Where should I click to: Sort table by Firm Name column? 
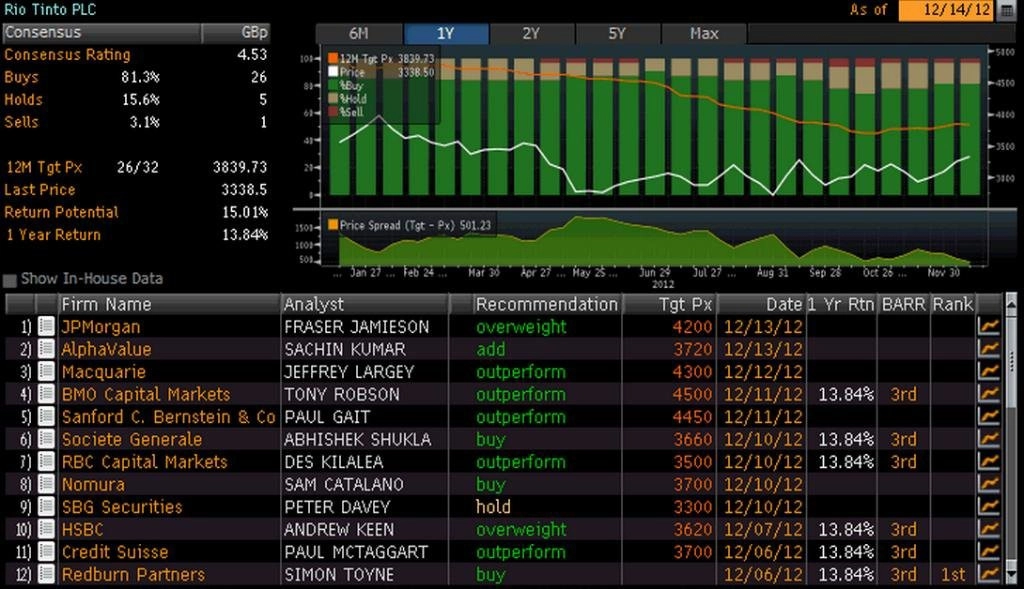coord(169,304)
